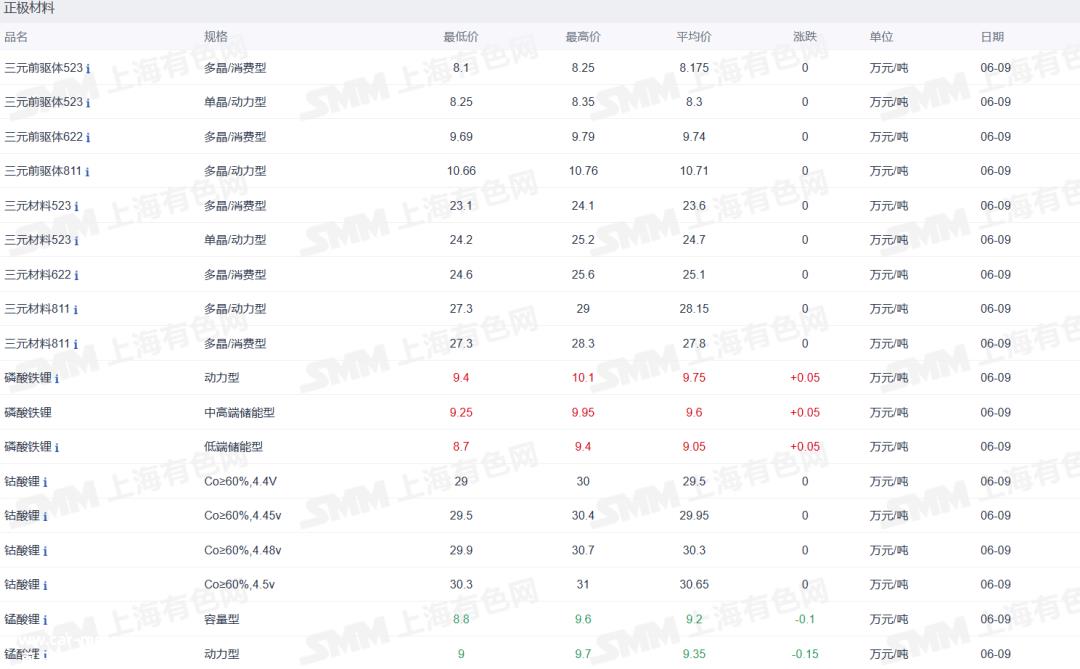Select the 低端储能型 specification cell
The width and height of the screenshot is (1080, 669).
[x=233, y=446]
